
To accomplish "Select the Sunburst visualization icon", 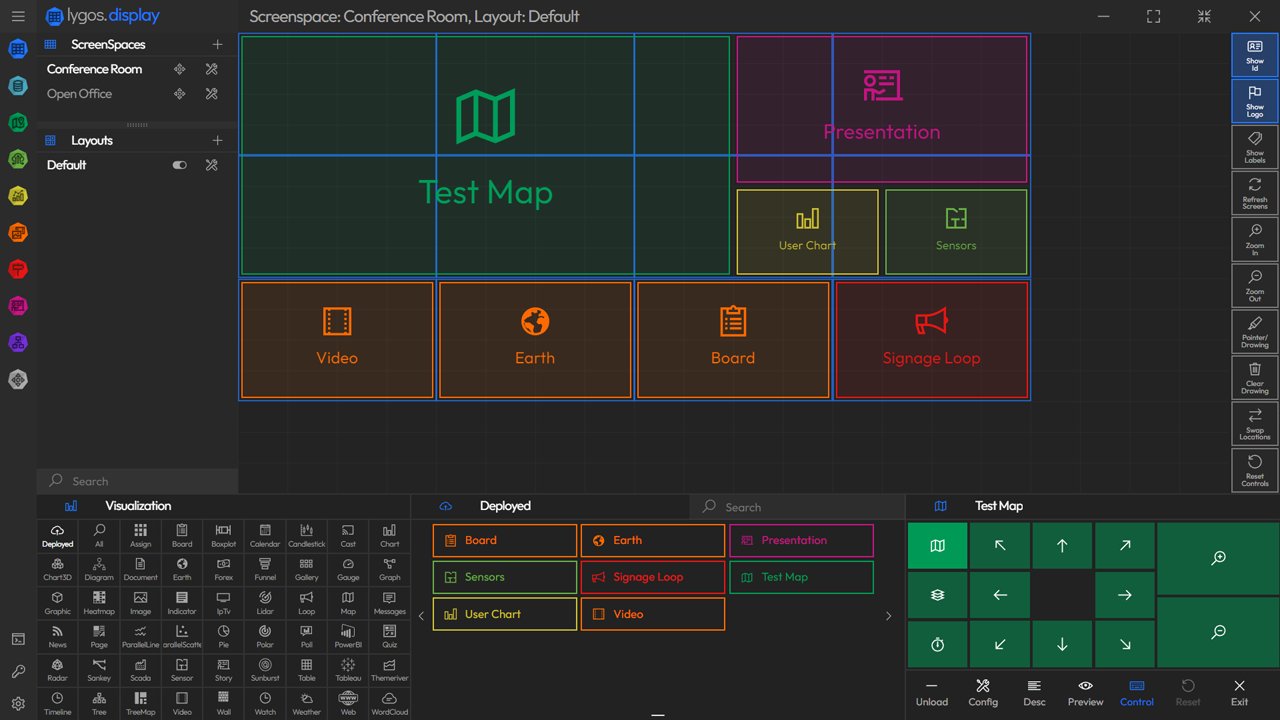I will (265, 669).
